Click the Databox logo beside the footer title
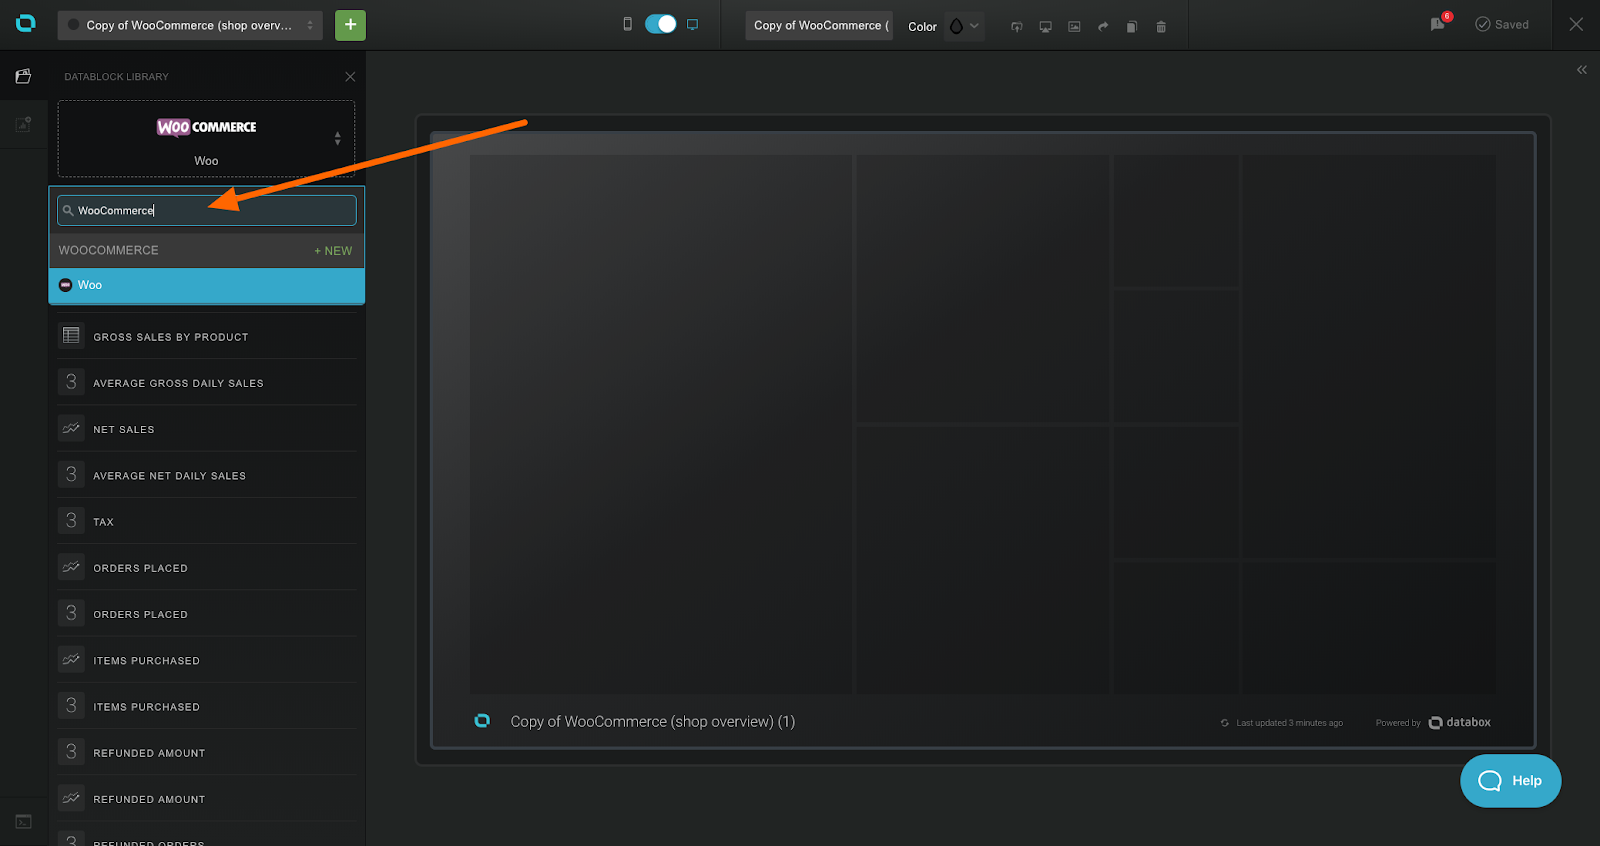Viewport: 1600px width, 846px height. [x=482, y=721]
